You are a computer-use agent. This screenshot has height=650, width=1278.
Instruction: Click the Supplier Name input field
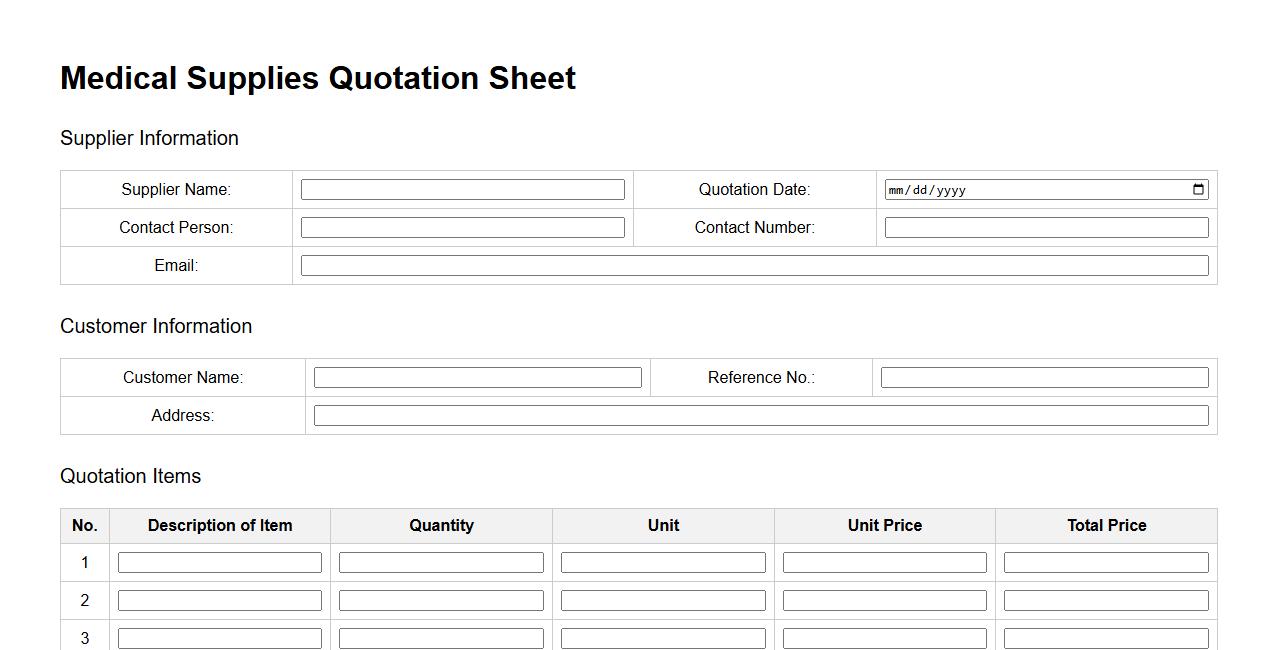pyautogui.click(x=462, y=190)
